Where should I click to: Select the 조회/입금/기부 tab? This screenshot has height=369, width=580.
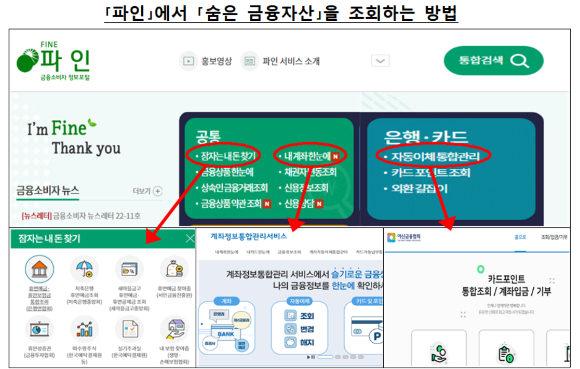[554, 237]
